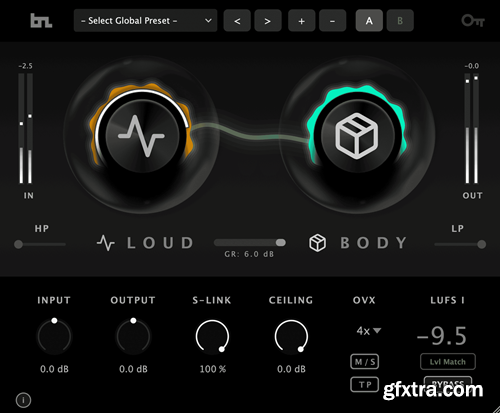Viewport: 500px width, 413px height.
Task: Click the output value 0.0 dB
Action: point(133,369)
